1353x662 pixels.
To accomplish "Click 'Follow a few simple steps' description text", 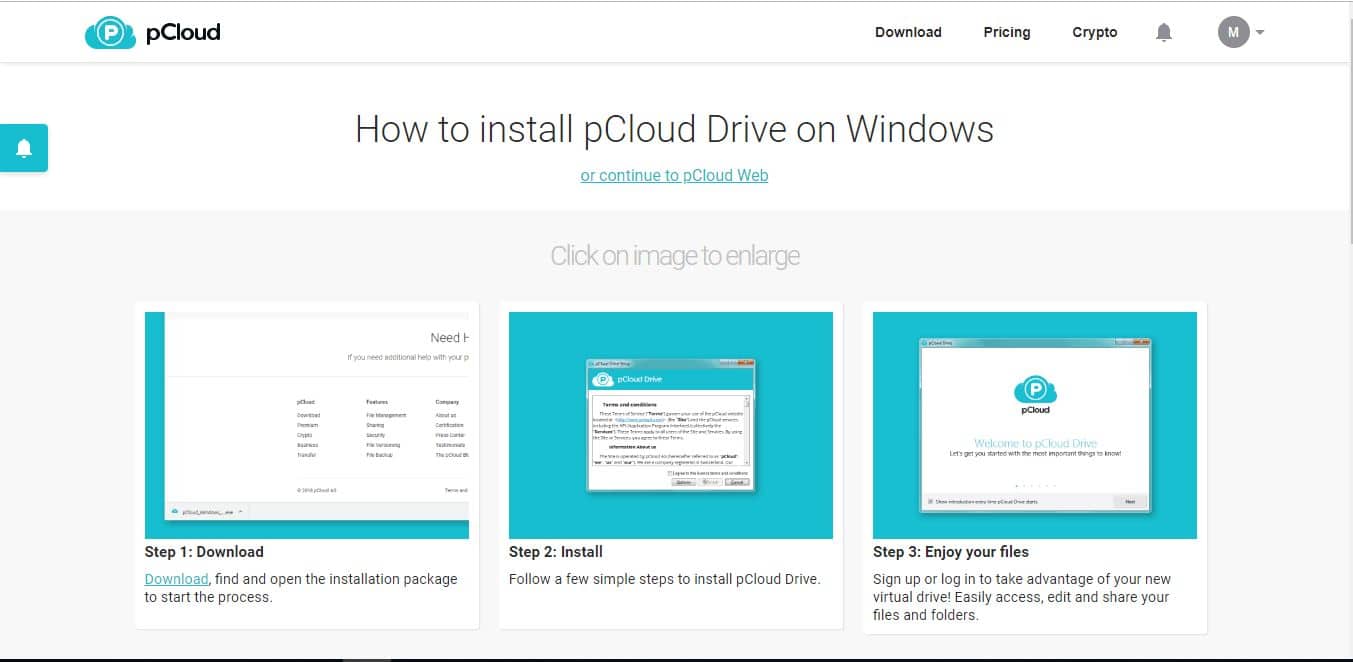I will click(664, 579).
